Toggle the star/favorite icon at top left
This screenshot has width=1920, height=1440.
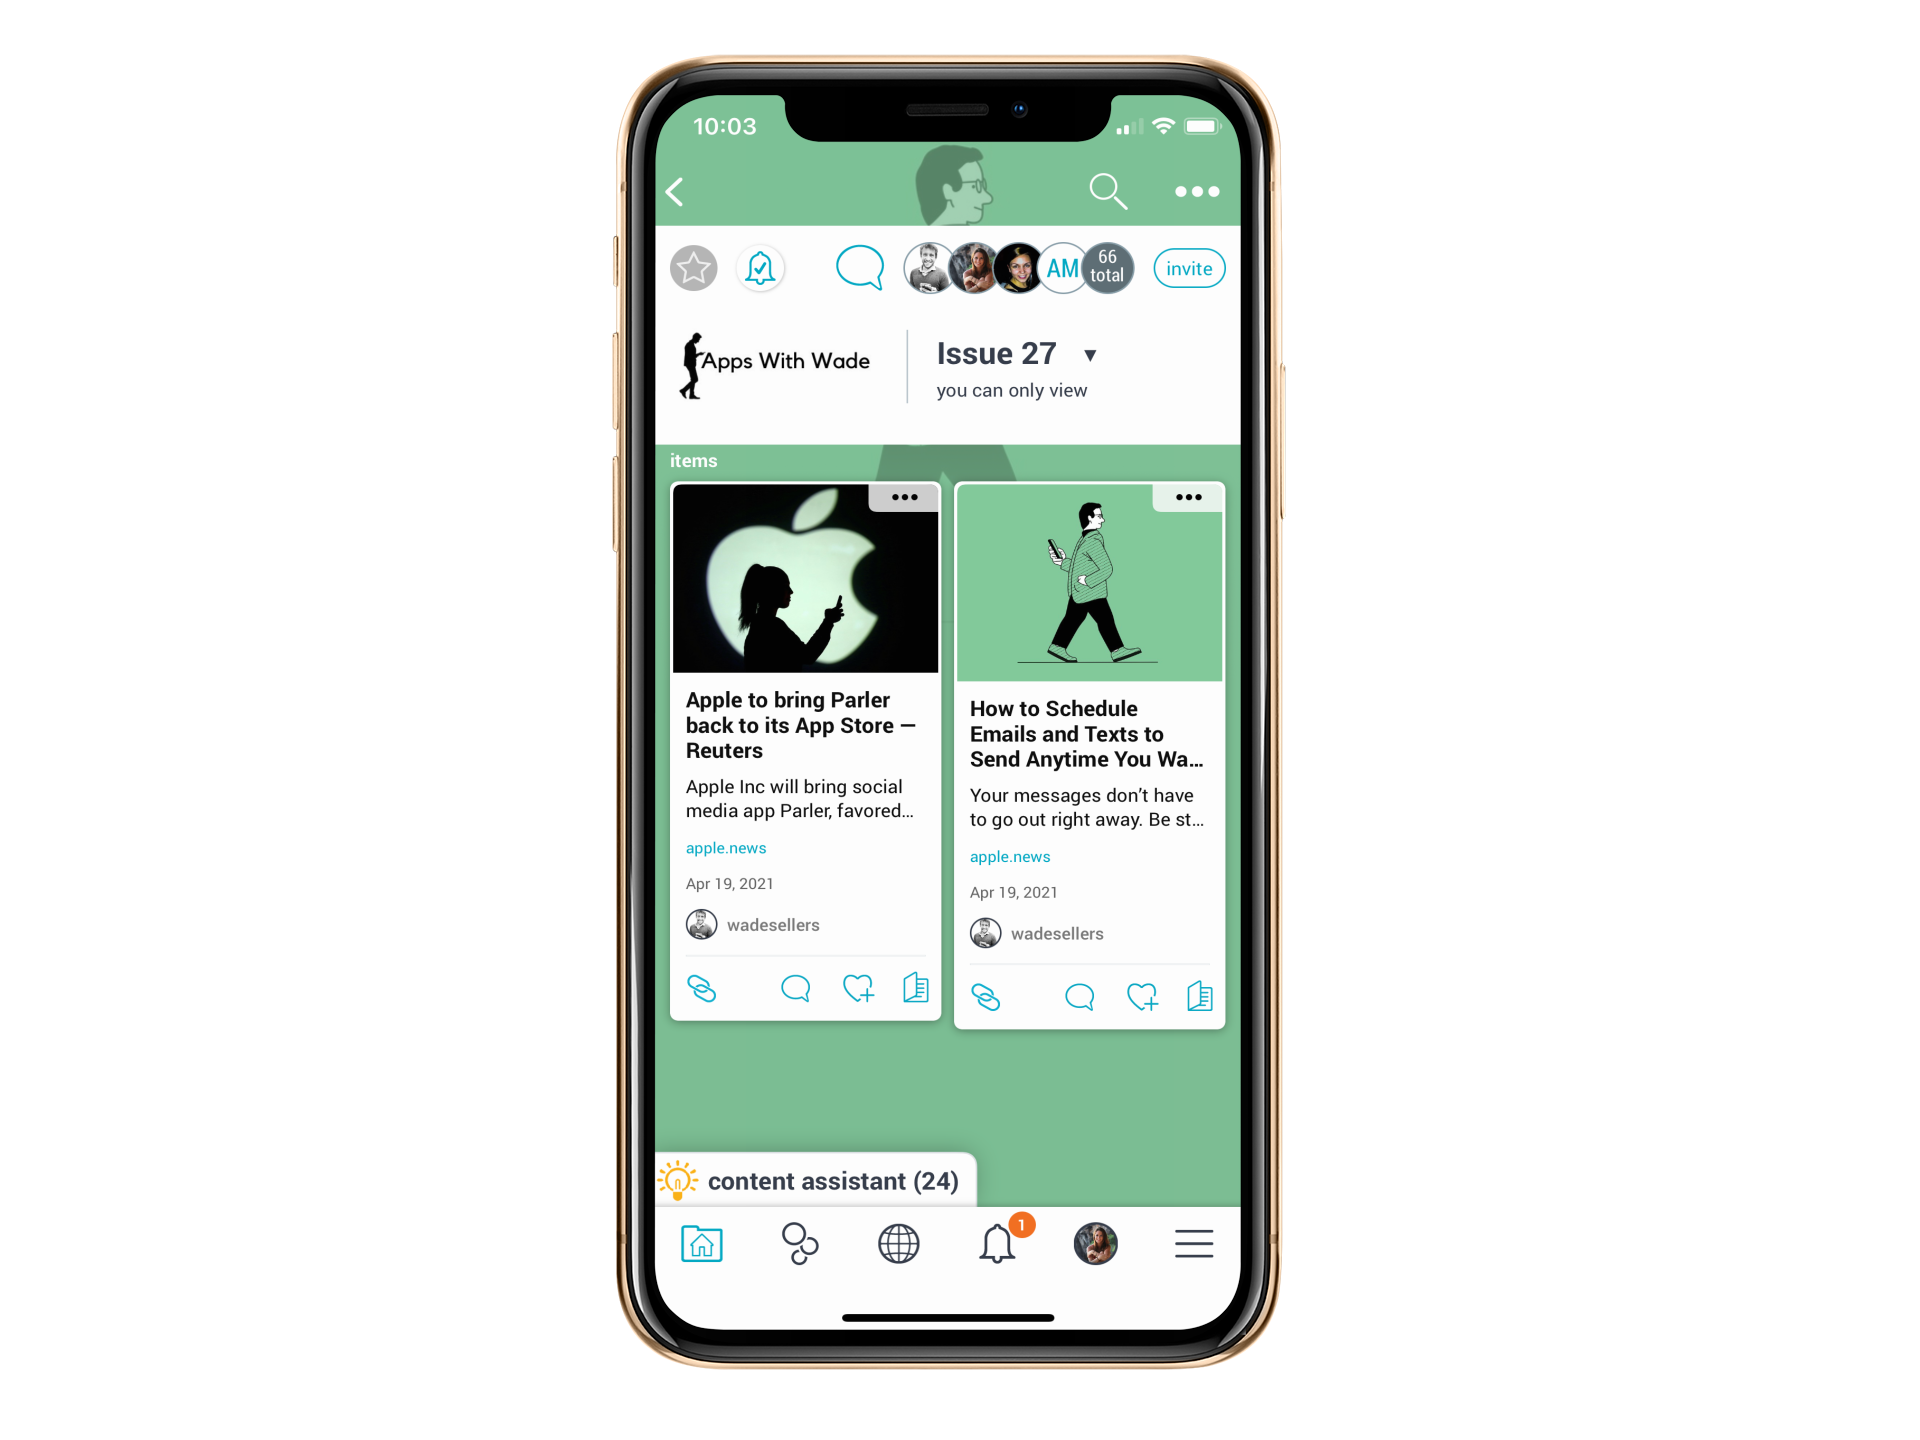point(694,268)
